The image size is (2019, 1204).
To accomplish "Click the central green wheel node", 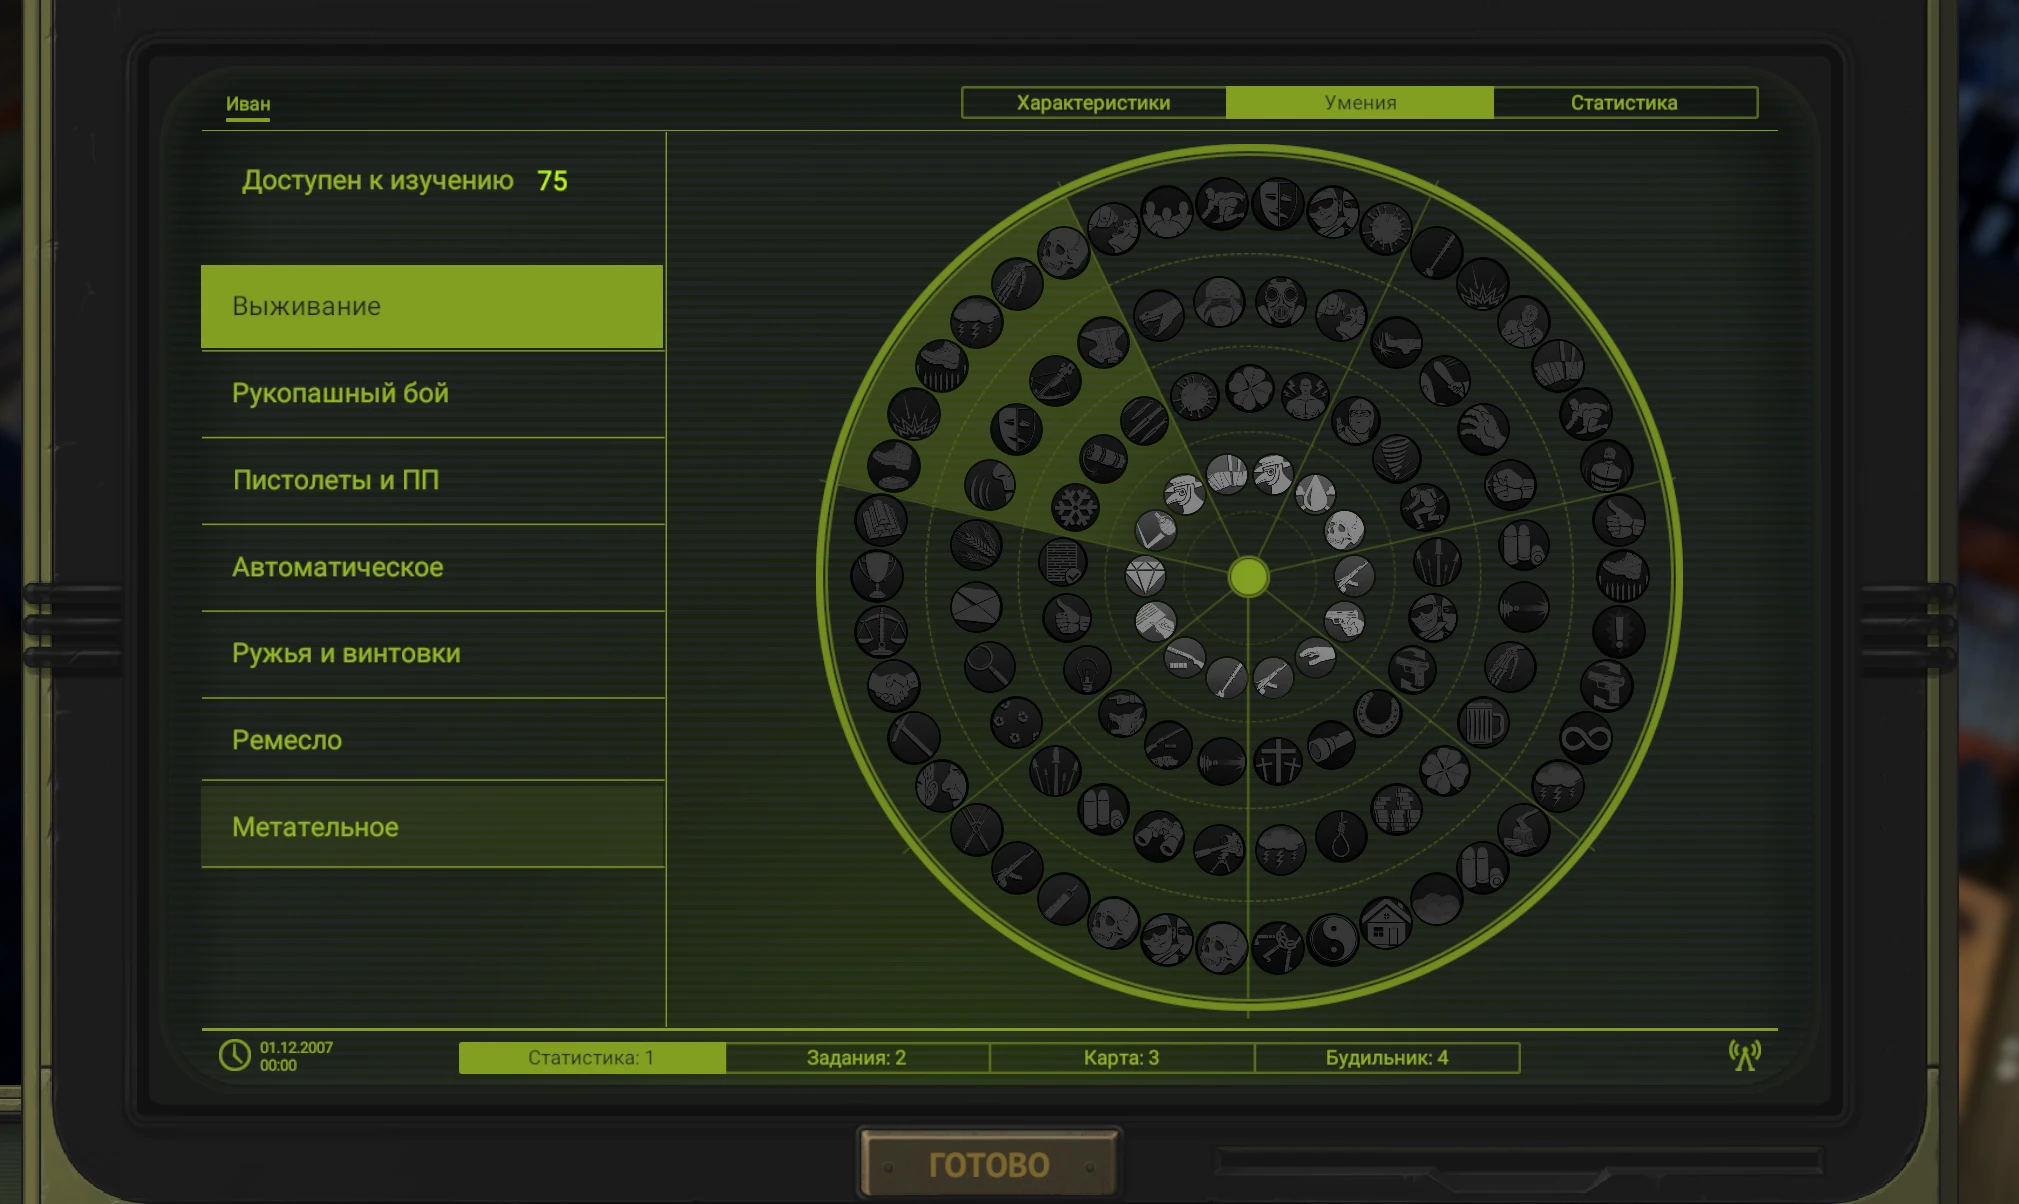I will pos(1248,577).
